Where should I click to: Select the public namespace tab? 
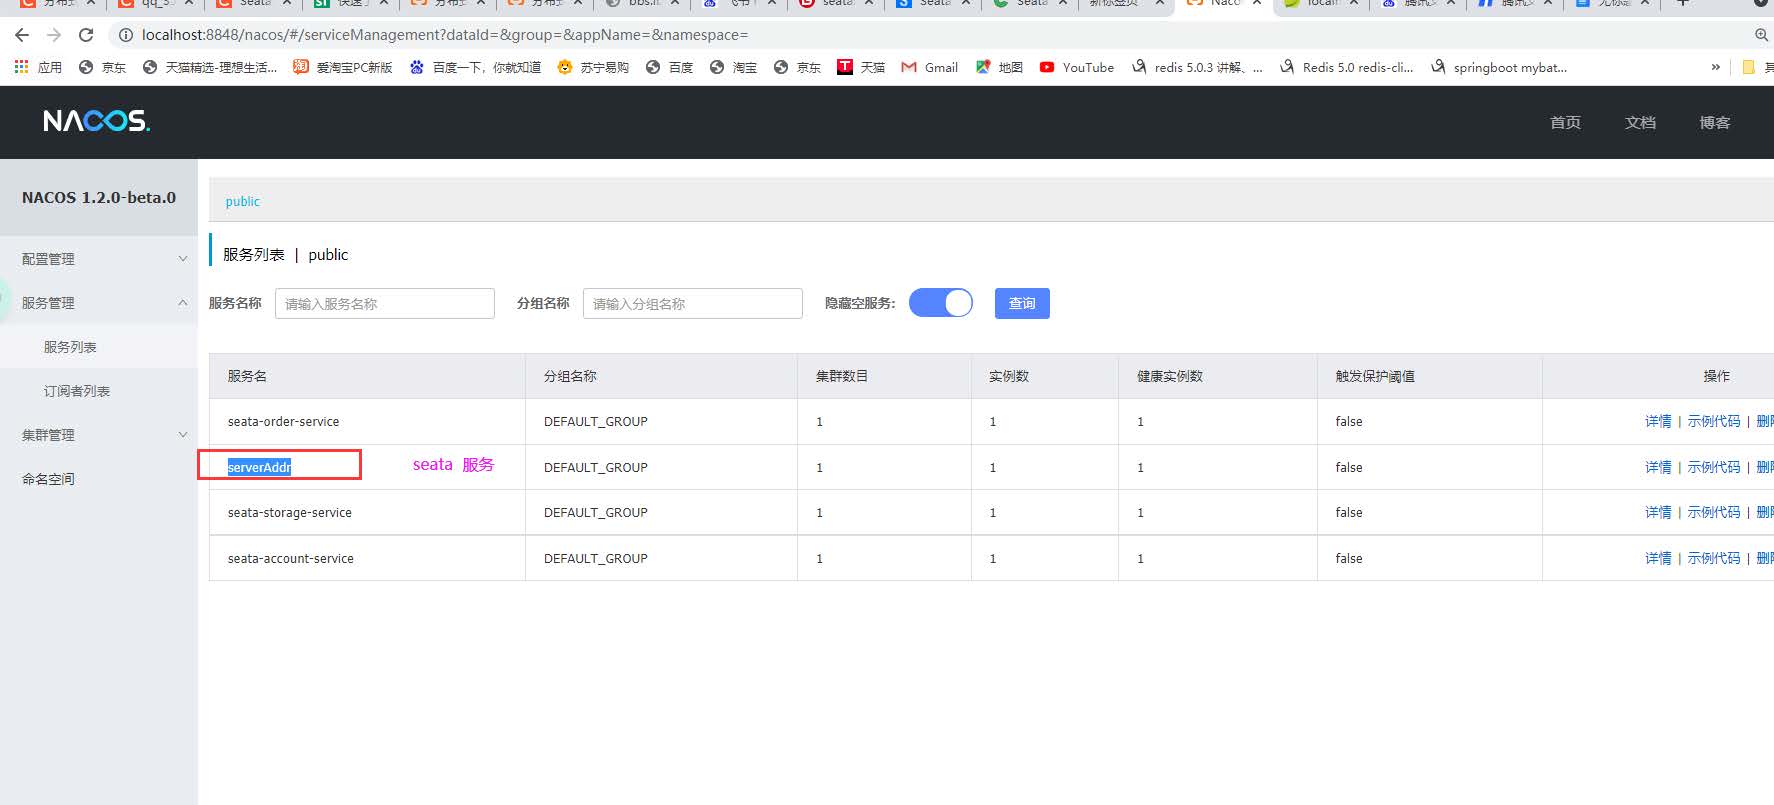(x=242, y=201)
